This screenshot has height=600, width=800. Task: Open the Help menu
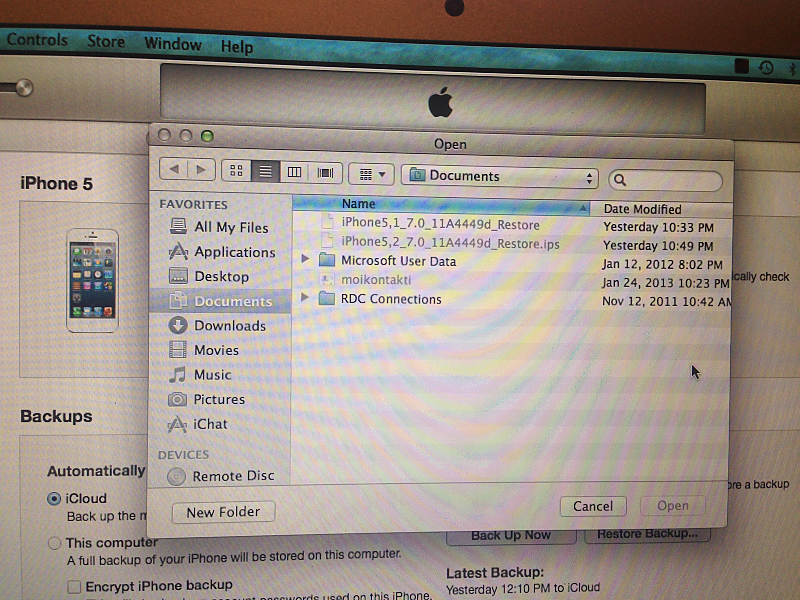click(237, 47)
